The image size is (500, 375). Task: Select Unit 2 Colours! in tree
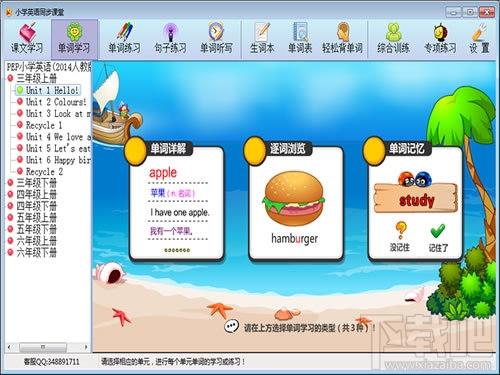(x=56, y=102)
